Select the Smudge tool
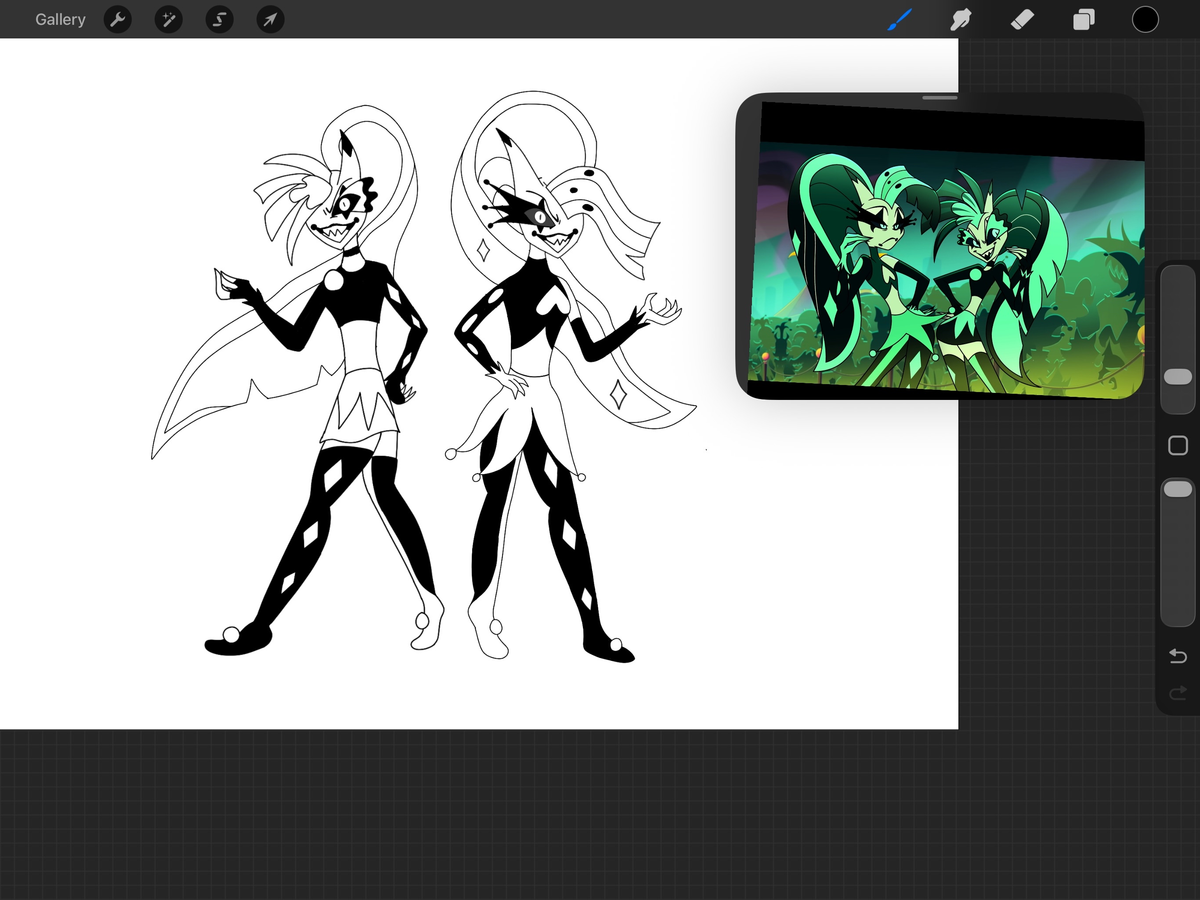This screenshot has width=1200, height=900. (961, 19)
